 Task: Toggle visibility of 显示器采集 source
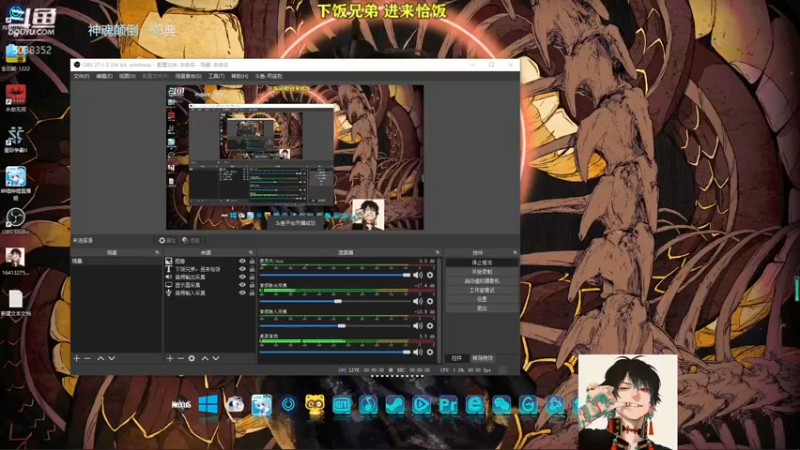(x=242, y=285)
